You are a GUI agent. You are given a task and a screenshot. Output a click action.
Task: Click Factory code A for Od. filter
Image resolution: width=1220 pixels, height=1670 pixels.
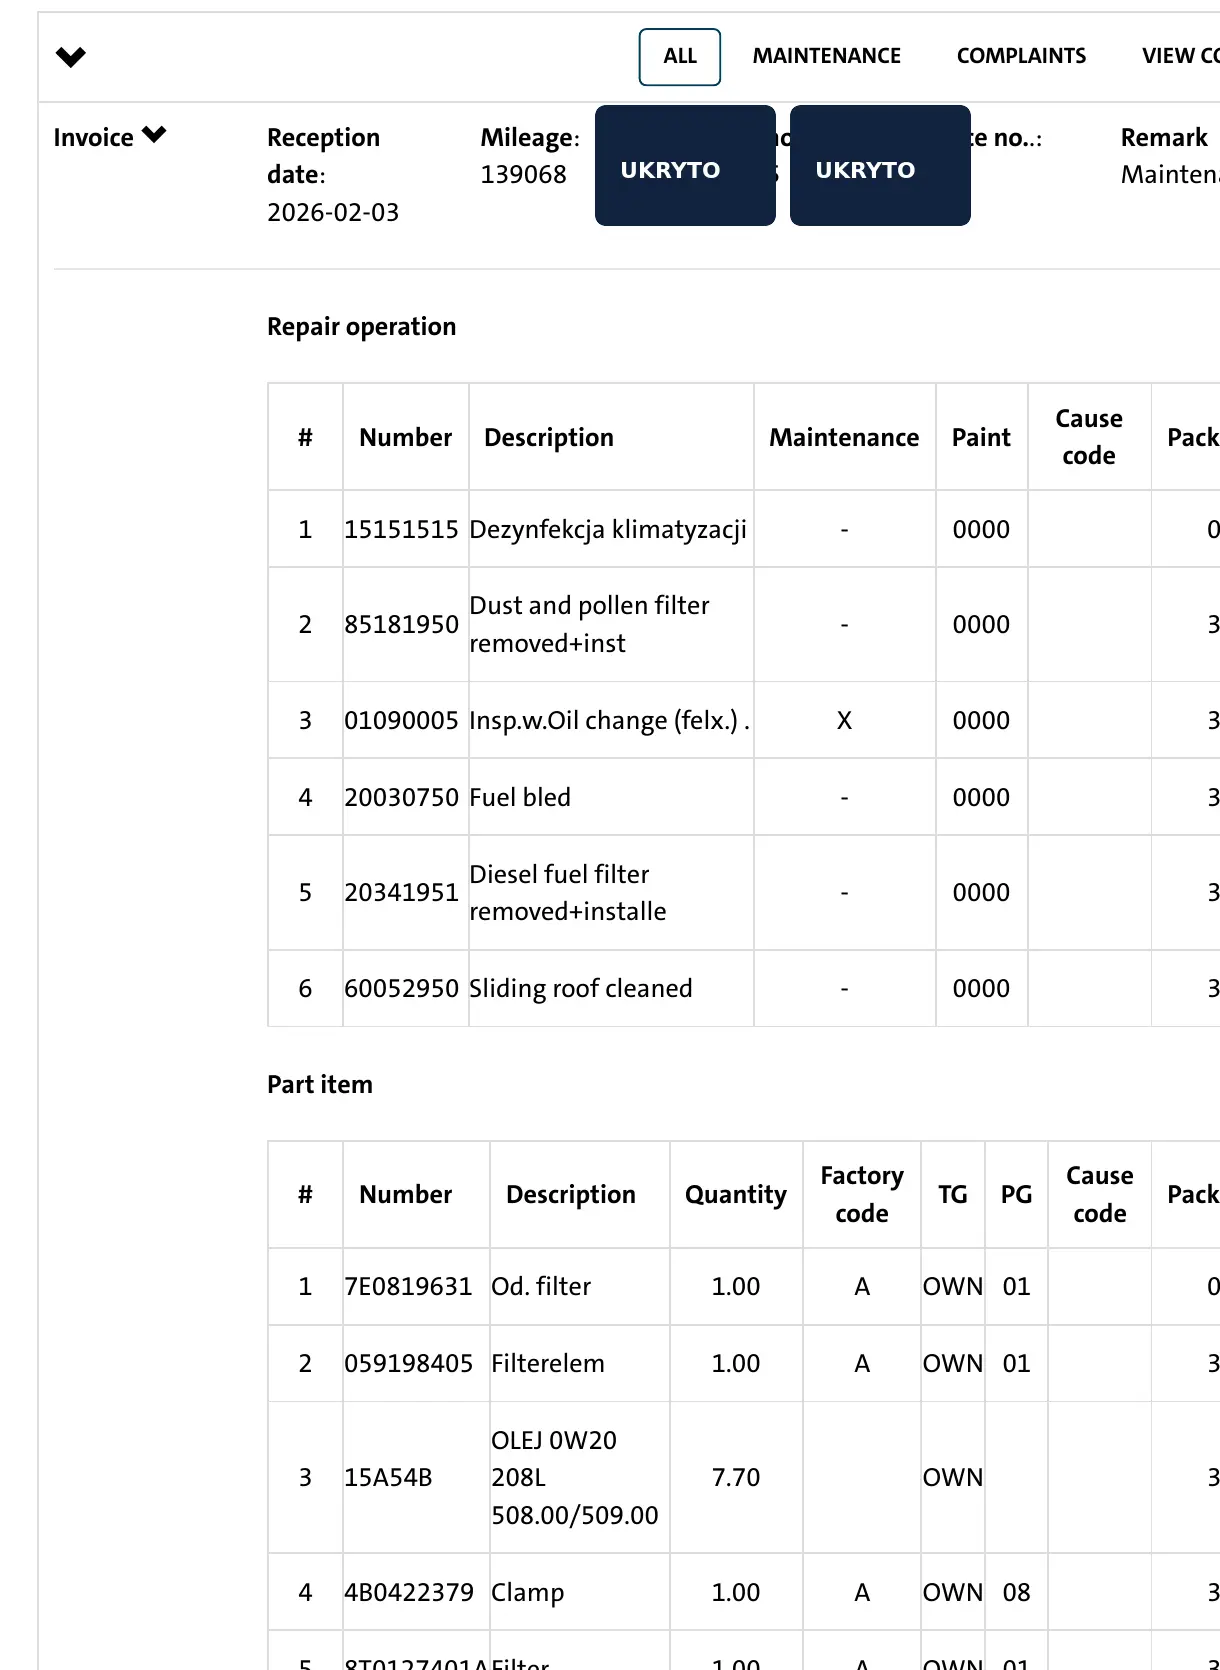coord(862,1286)
